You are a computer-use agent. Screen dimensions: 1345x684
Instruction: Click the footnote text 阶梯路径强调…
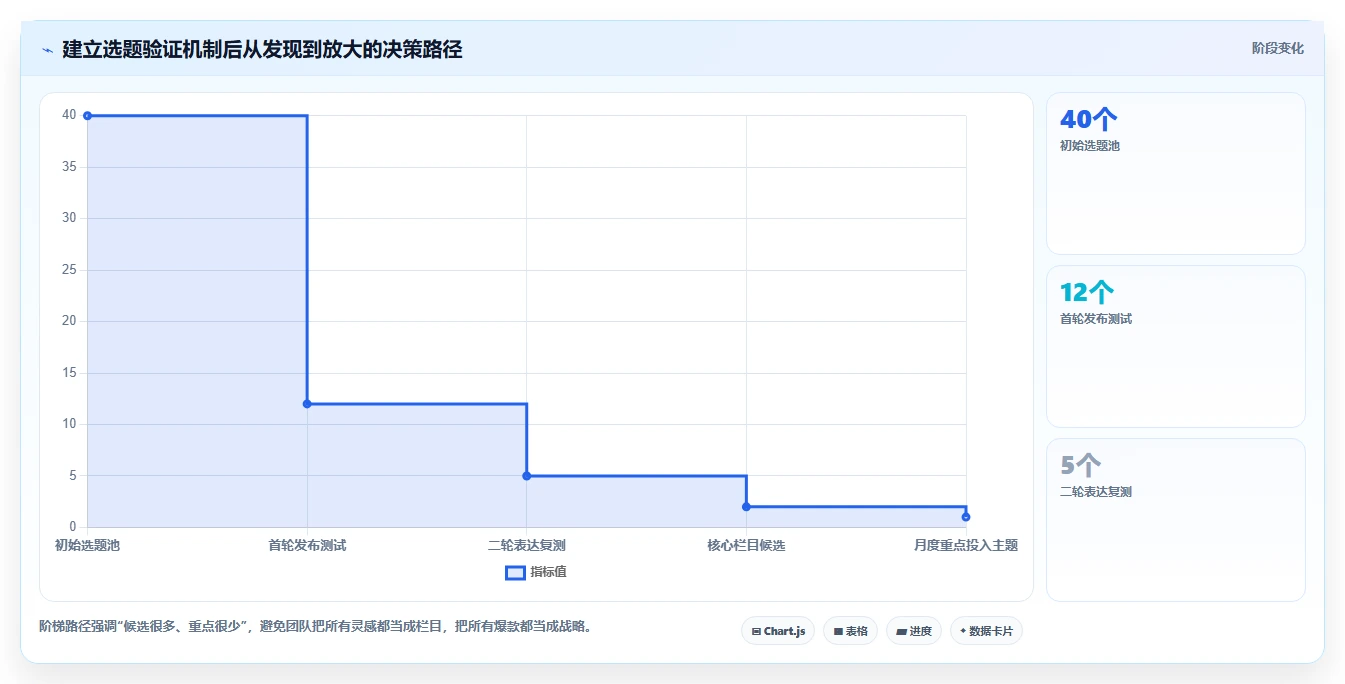pos(315,627)
